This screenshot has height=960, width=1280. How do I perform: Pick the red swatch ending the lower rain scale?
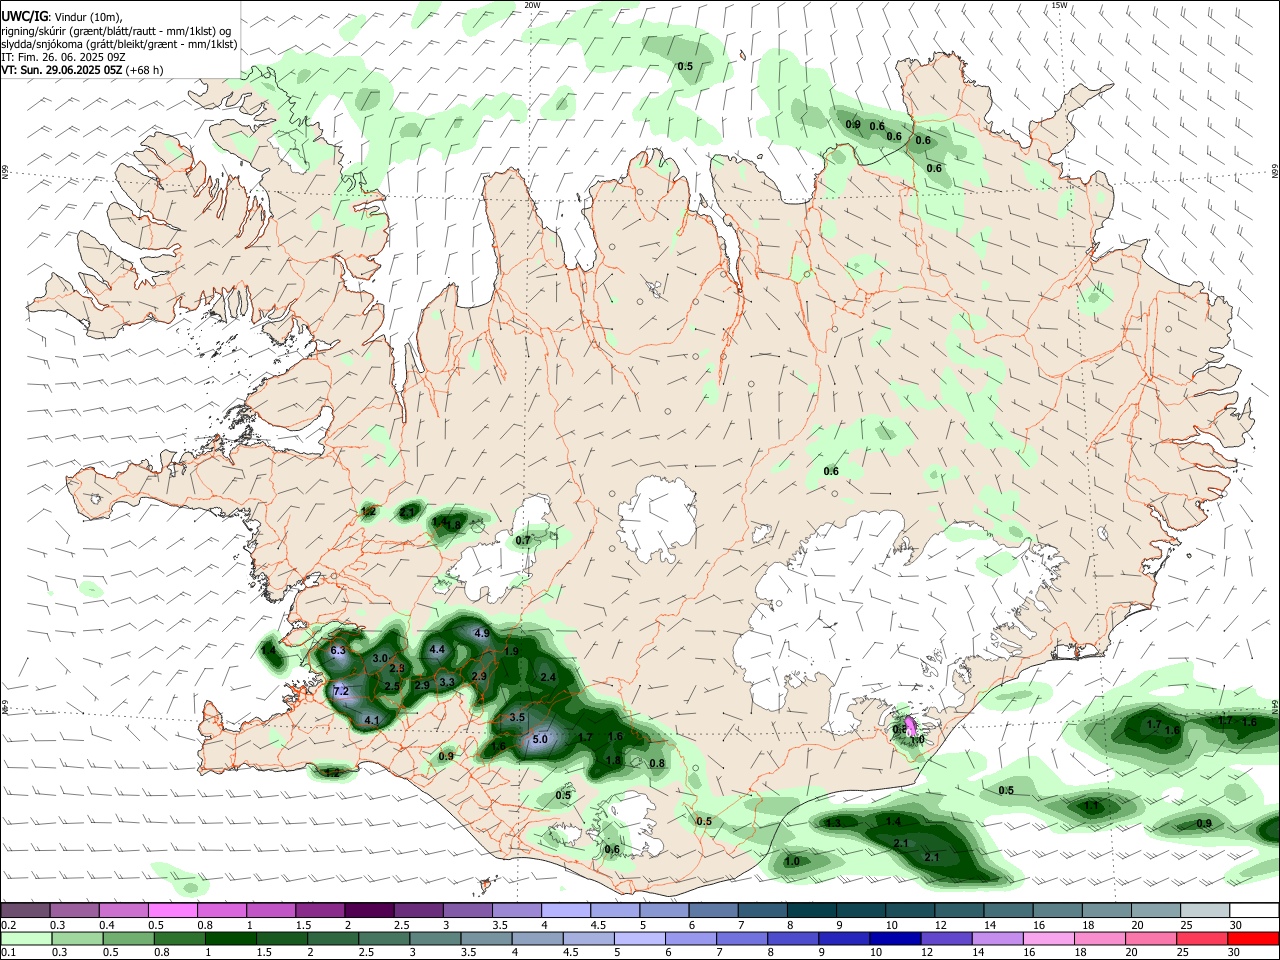coord(1253,938)
